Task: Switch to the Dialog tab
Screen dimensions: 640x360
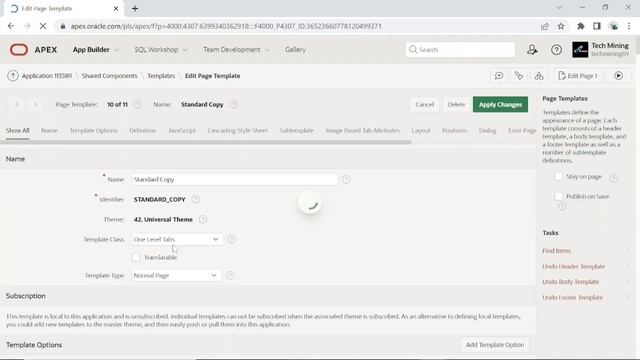Action: pos(487,131)
